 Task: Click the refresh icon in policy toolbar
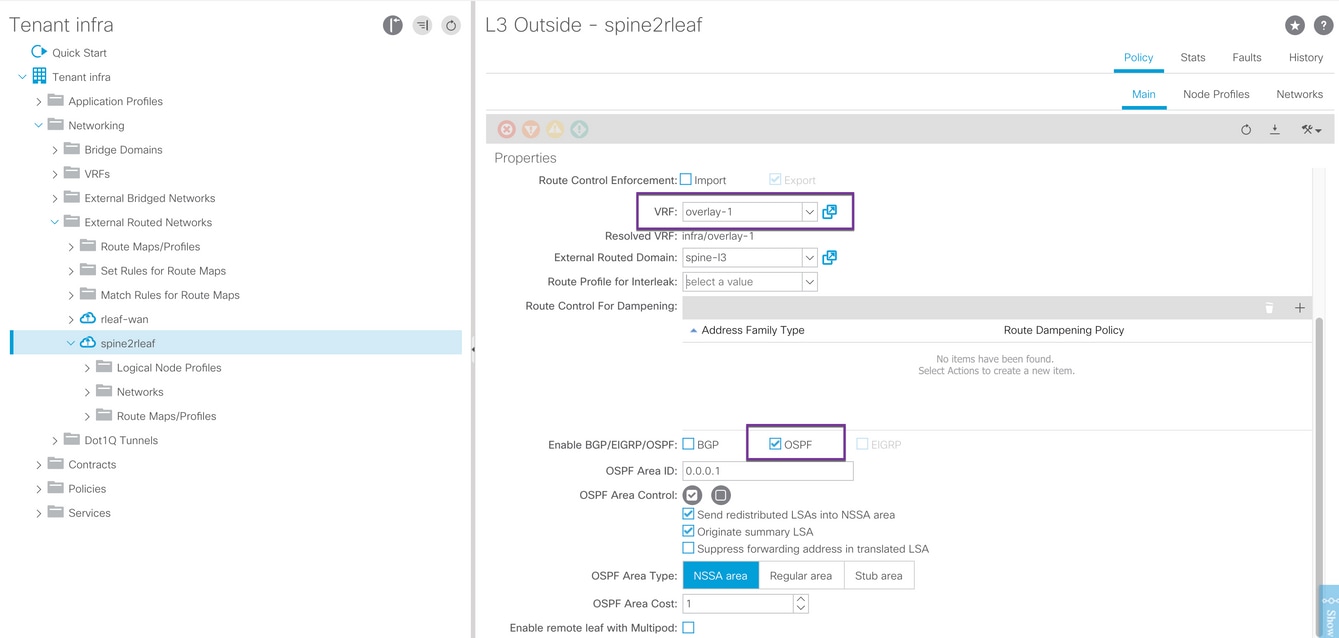pos(1246,130)
